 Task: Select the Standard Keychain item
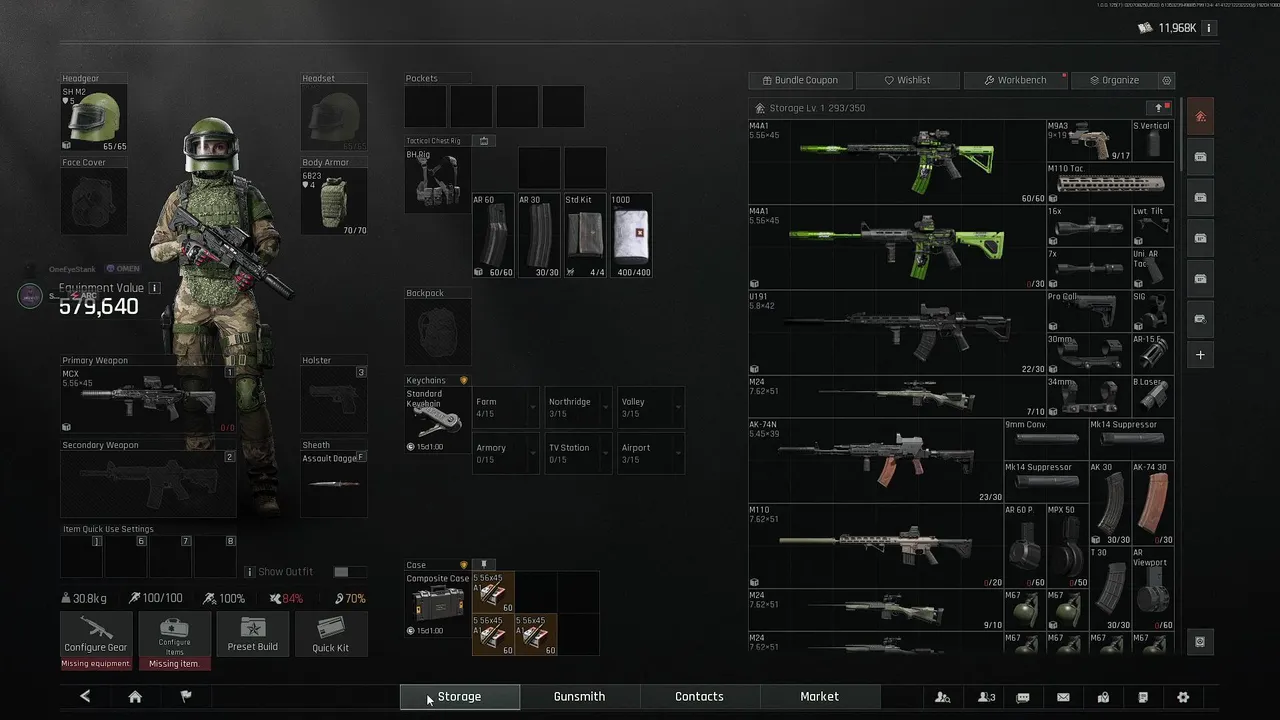pyautogui.click(x=437, y=419)
